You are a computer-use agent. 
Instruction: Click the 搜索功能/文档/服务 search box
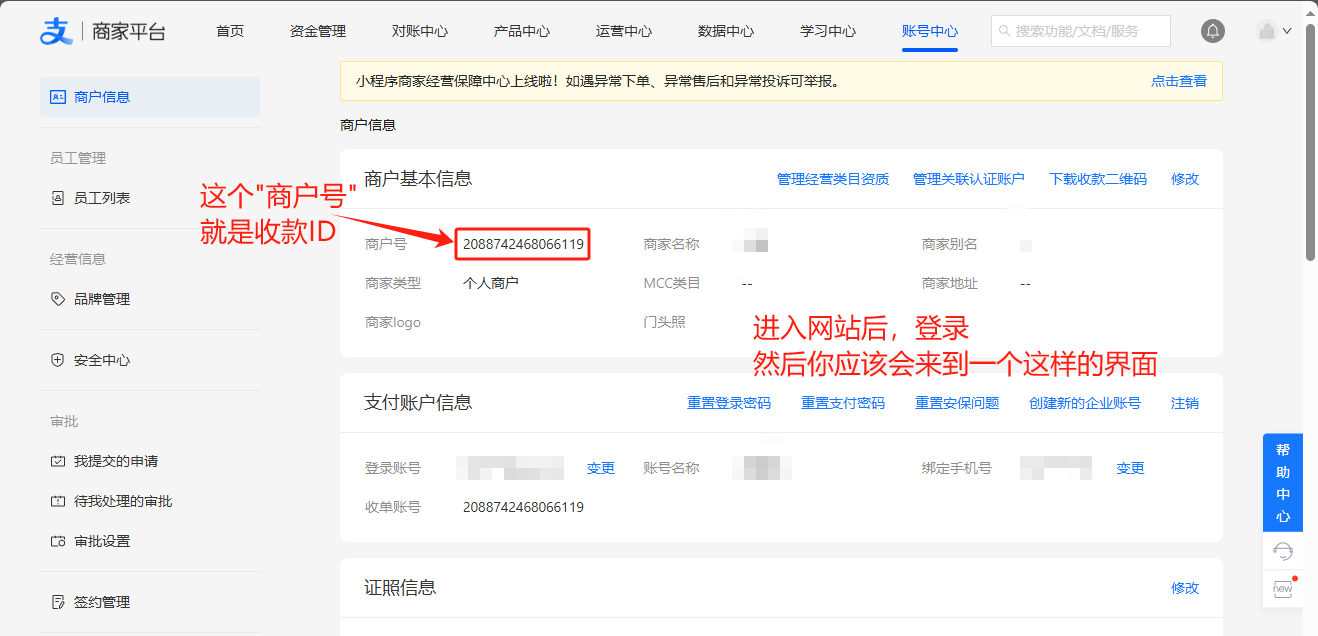tap(1080, 31)
